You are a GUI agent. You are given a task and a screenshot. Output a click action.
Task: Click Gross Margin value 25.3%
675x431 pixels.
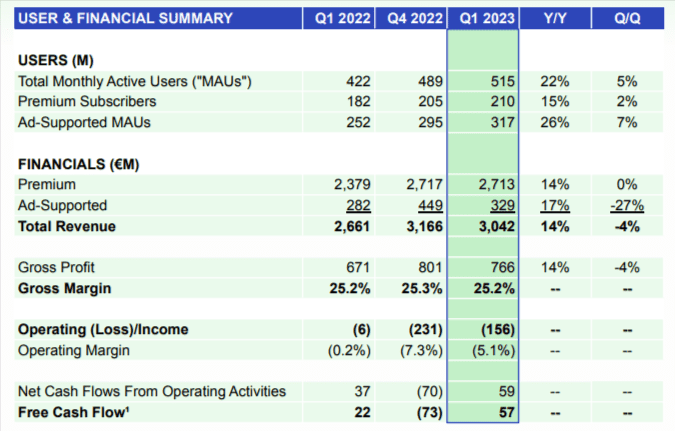pyautogui.click(x=422, y=288)
